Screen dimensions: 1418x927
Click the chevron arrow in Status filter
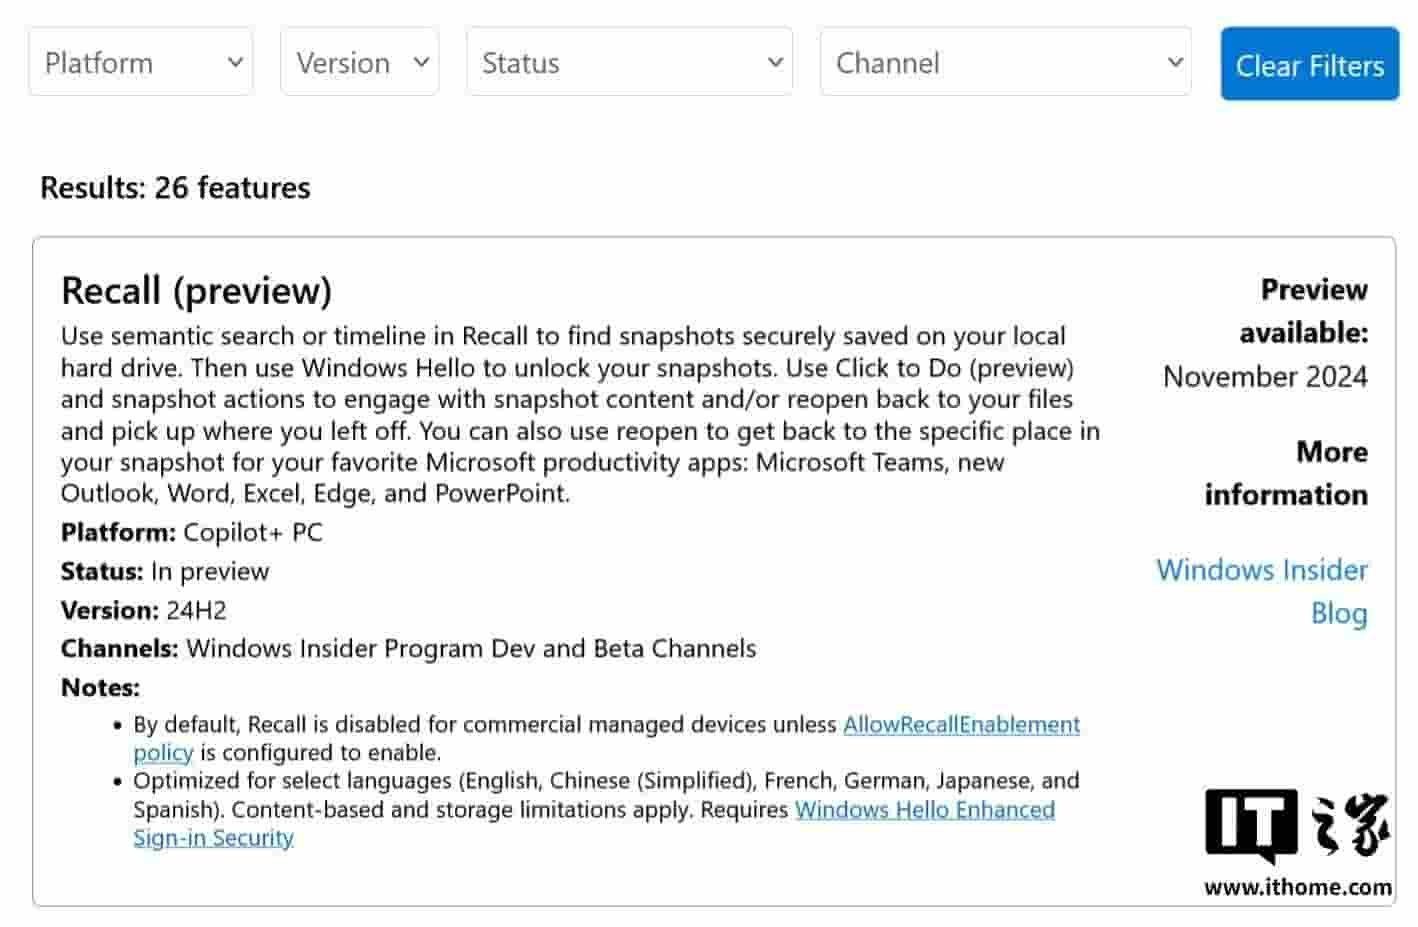775,62
